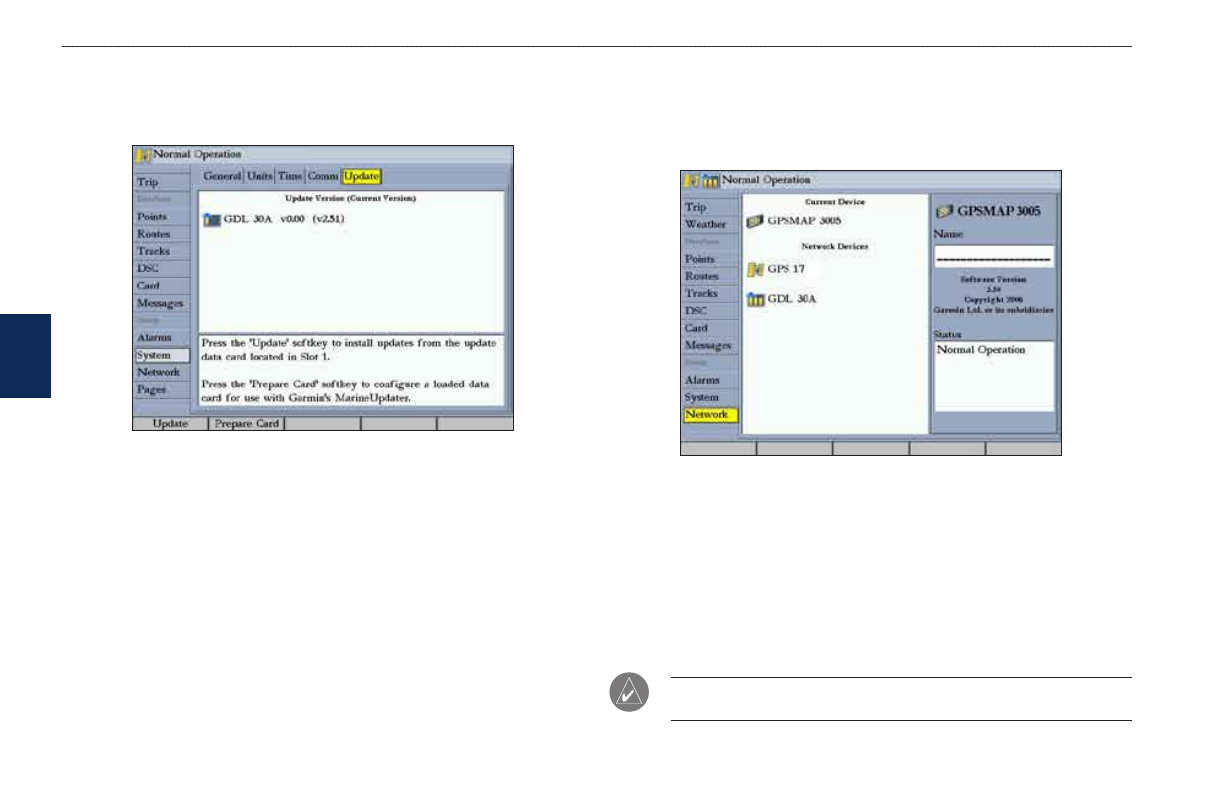Open Alarms in the Network Devices screen sidebar
1224x796 pixels.
tap(710, 380)
